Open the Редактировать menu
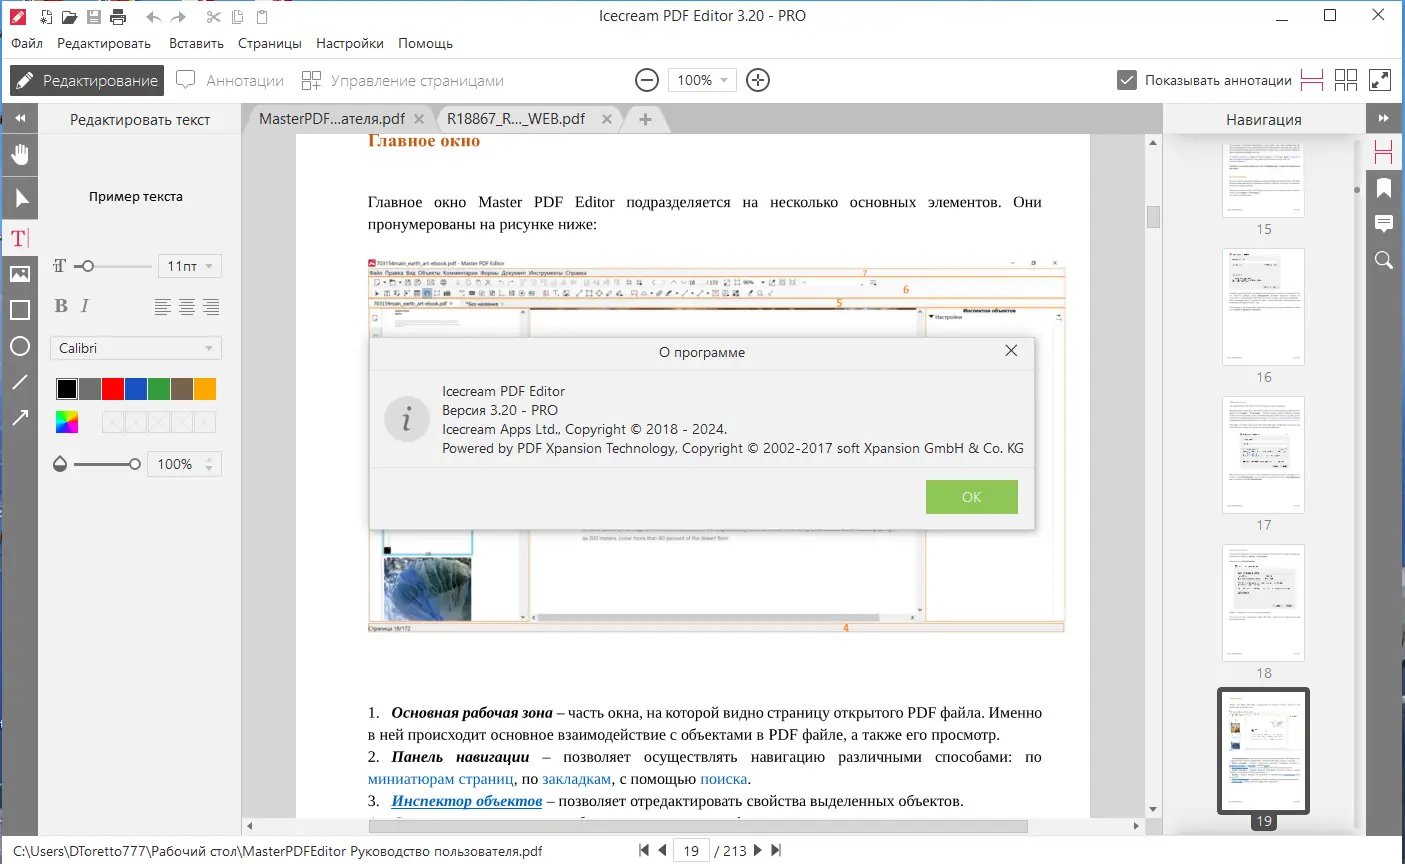Screen dimensions: 1405x864 coord(104,43)
